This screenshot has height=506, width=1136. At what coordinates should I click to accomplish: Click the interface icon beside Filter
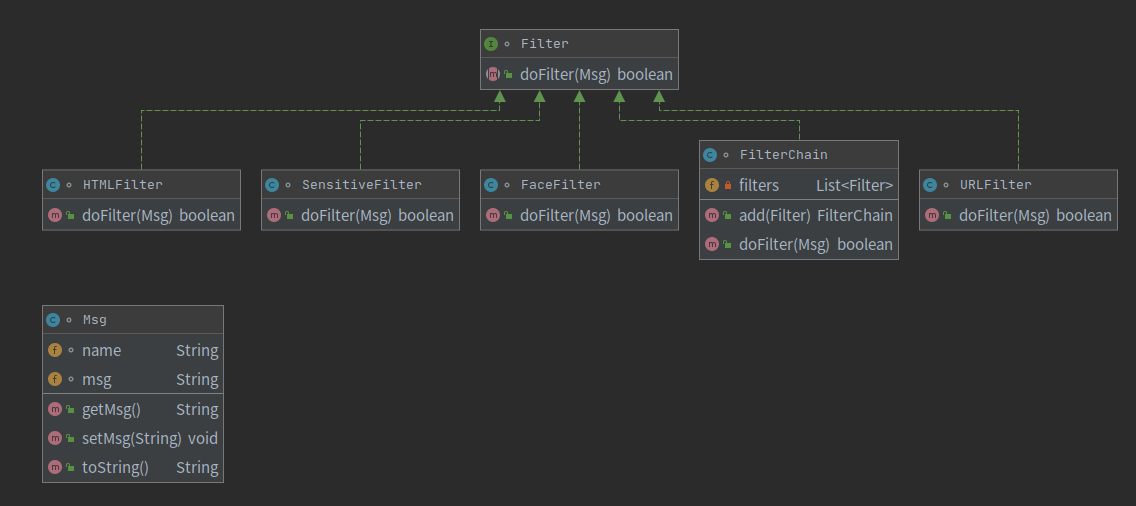point(491,43)
